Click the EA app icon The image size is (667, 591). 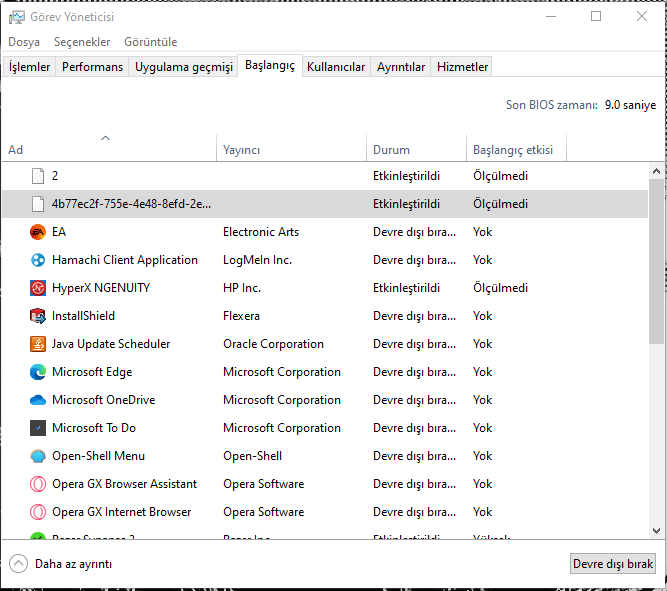pos(38,232)
